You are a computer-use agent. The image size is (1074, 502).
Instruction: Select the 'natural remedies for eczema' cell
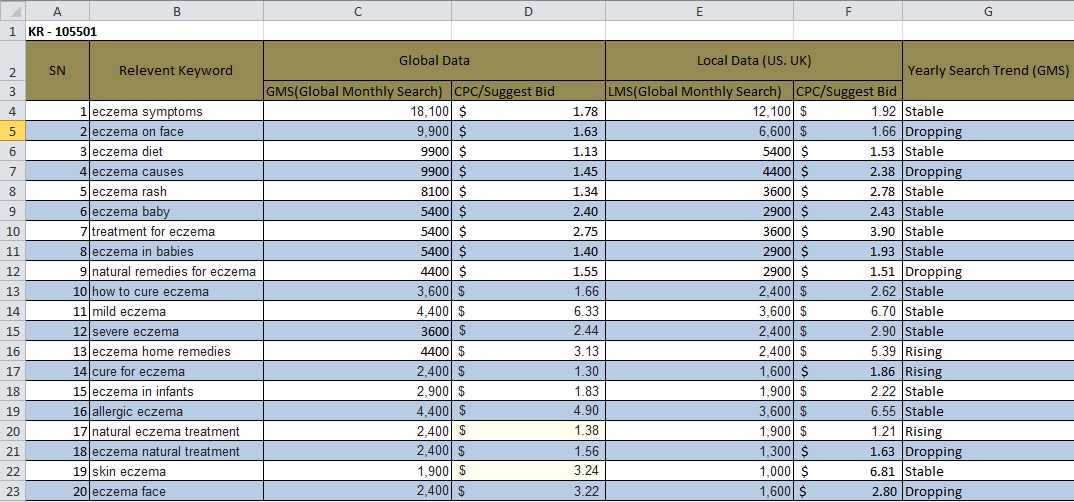pos(176,271)
